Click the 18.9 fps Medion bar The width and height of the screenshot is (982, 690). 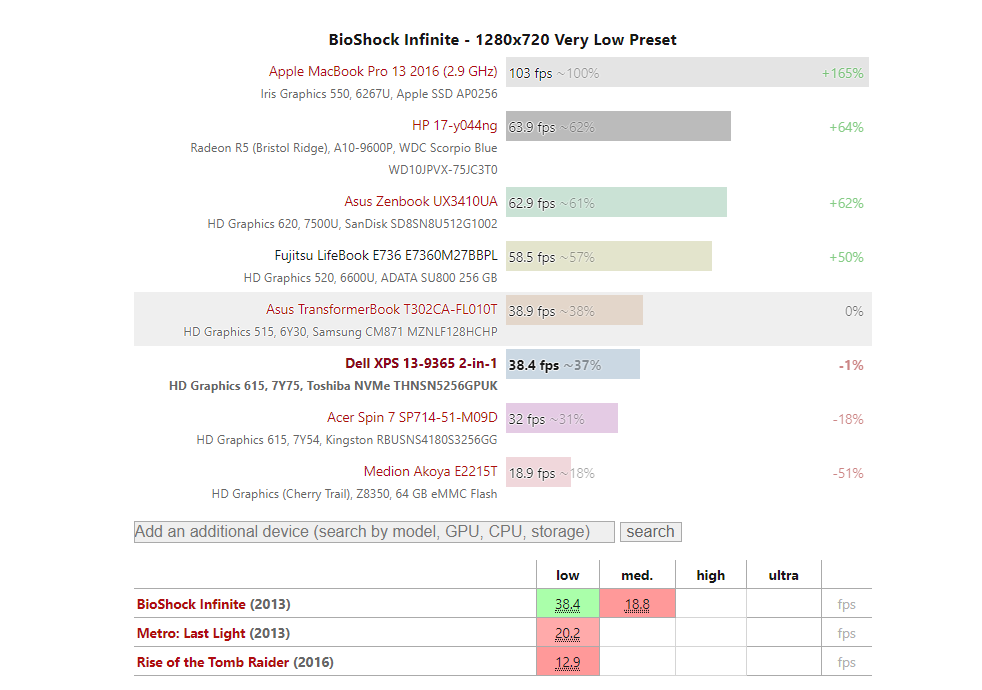(539, 472)
